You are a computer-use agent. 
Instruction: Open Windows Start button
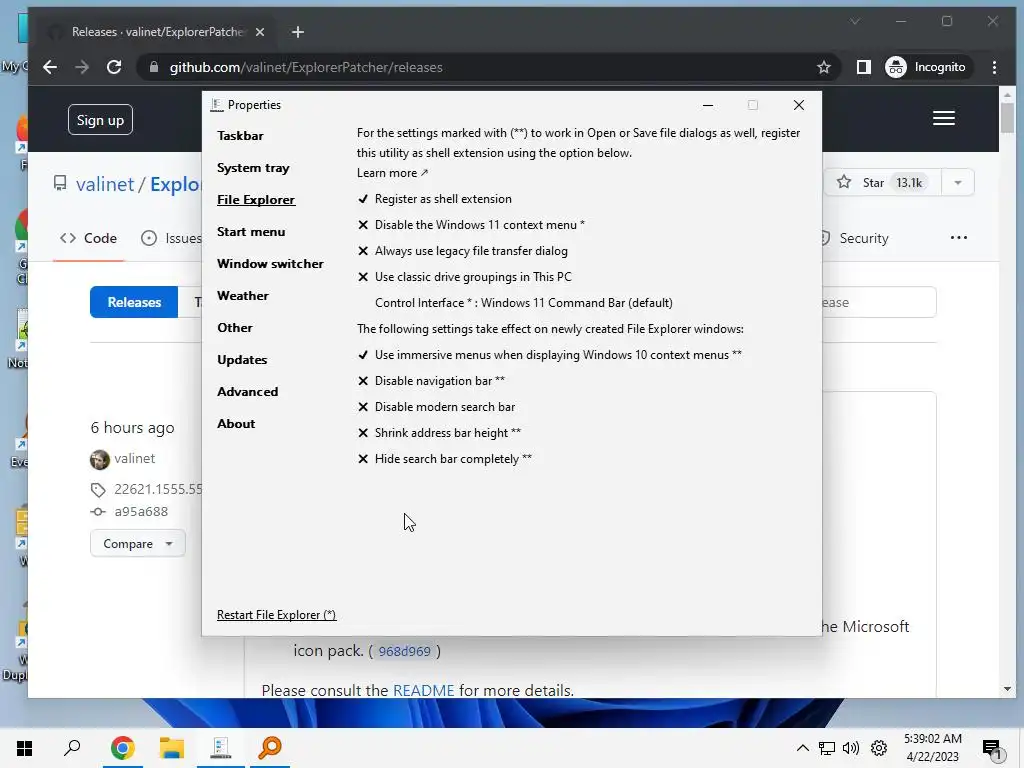(24, 748)
